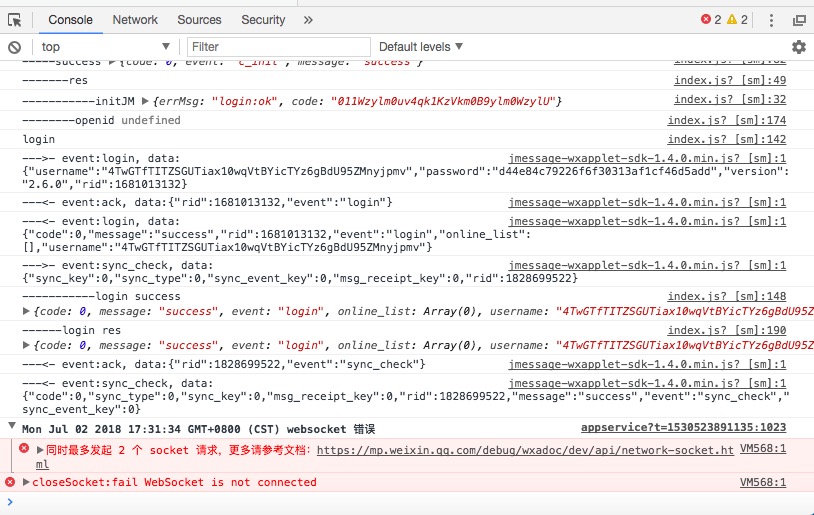
Task: Open console settings gear icon
Action: point(798,47)
